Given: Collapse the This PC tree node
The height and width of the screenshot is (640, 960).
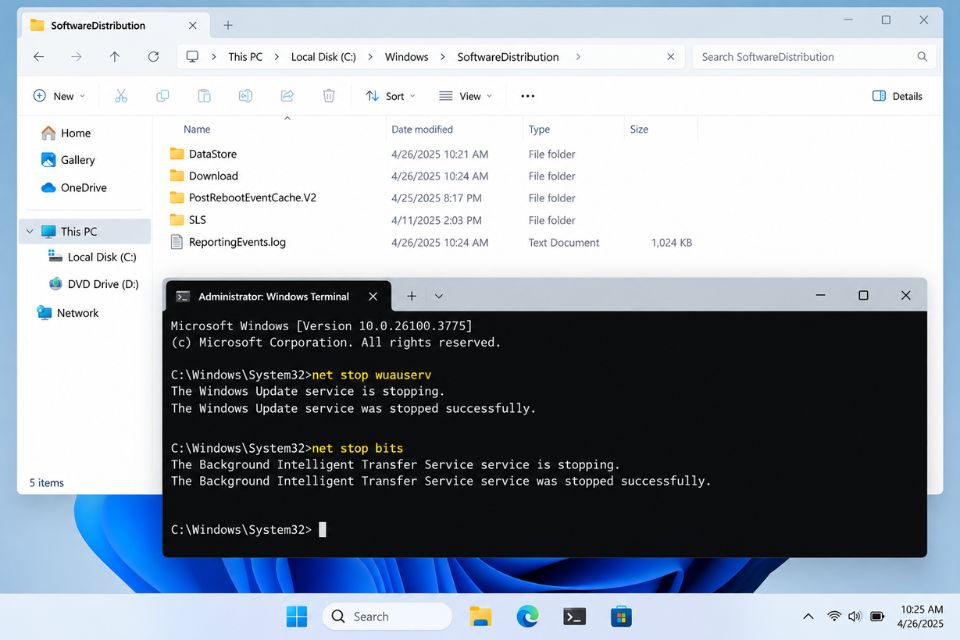Looking at the screenshot, I should pos(29,232).
